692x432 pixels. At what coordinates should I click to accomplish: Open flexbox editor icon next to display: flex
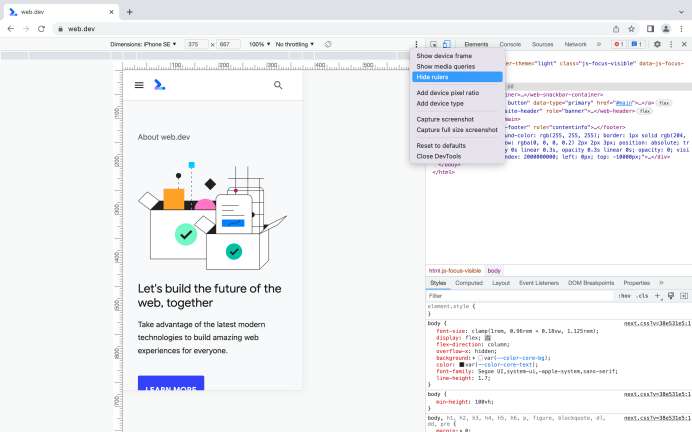point(488,338)
